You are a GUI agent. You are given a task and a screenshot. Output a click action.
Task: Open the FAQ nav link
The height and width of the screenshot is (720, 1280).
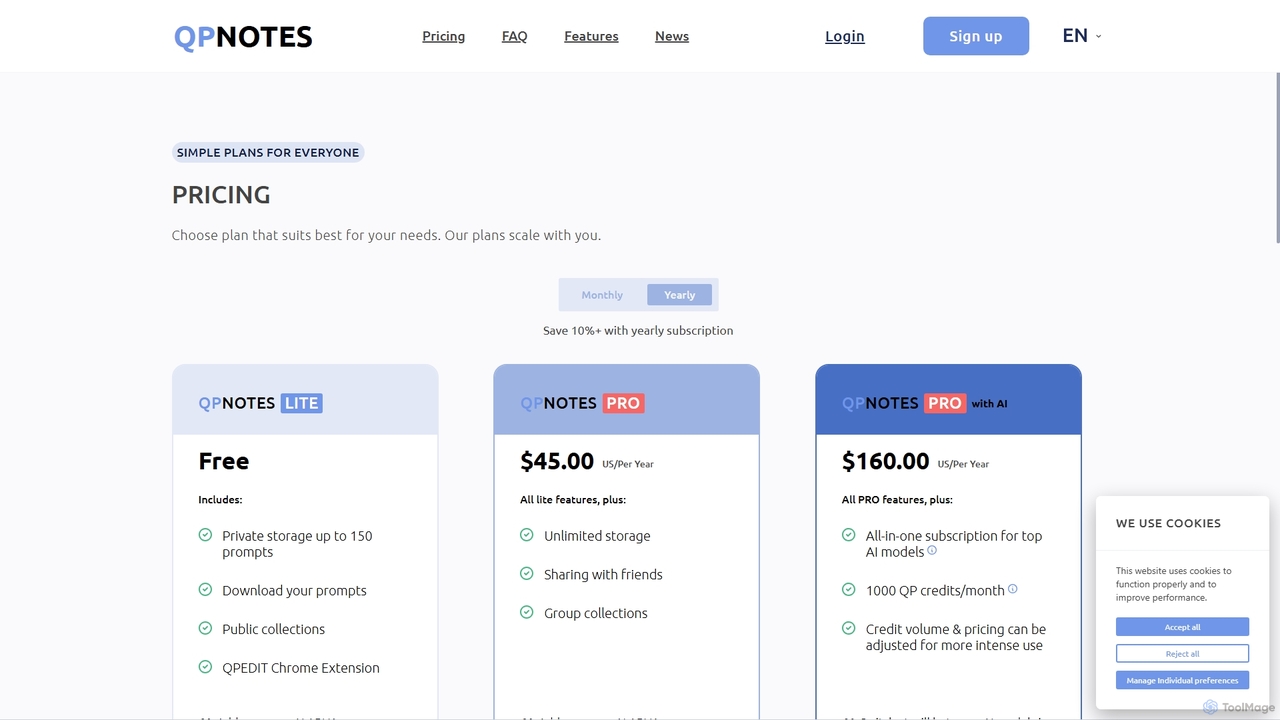(x=514, y=36)
